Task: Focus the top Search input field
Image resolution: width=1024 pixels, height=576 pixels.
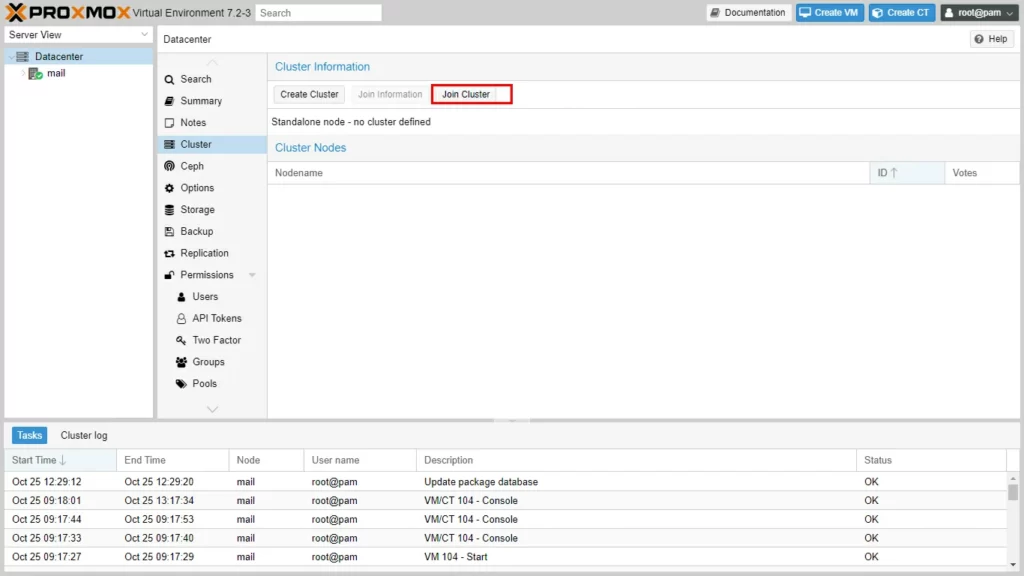Action: click(x=318, y=13)
